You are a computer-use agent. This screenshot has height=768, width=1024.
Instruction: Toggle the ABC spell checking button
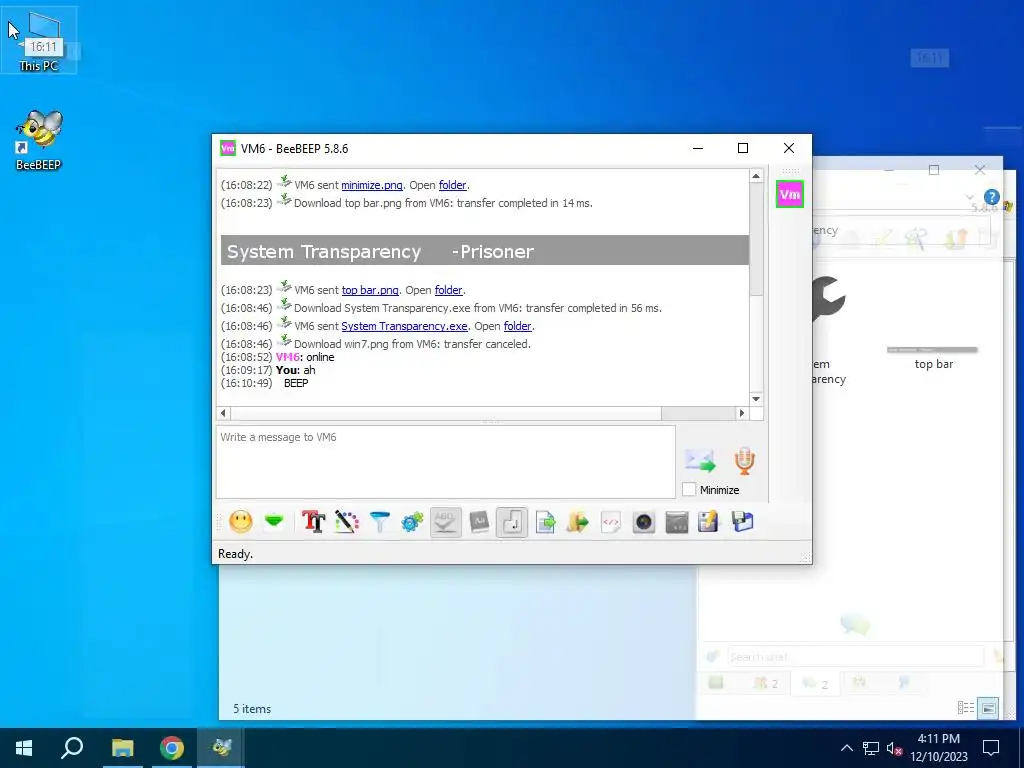point(445,522)
